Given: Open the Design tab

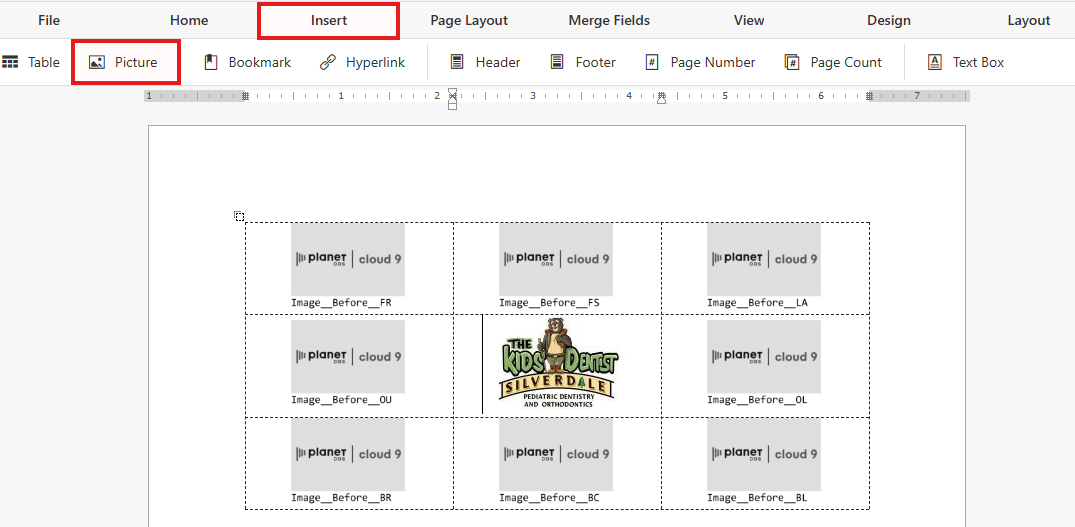Looking at the screenshot, I should (x=889, y=21).
